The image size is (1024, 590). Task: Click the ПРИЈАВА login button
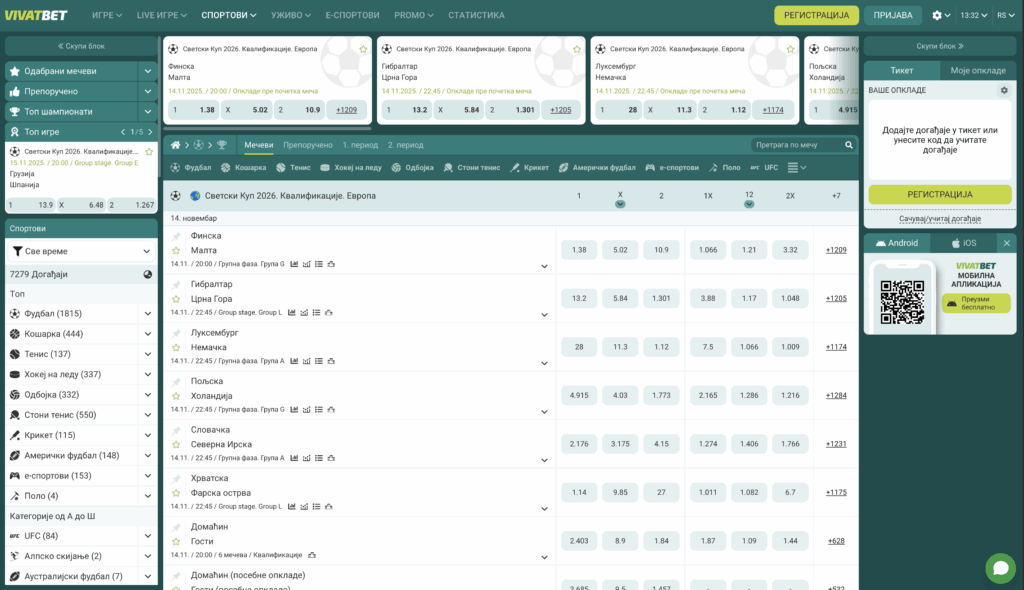[x=893, y=15]
